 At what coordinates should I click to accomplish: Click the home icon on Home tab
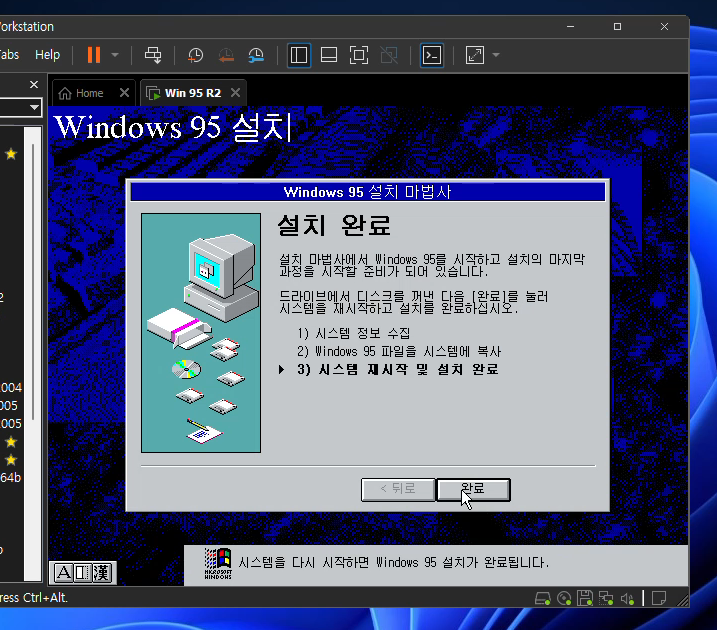[x=65, y=93]
